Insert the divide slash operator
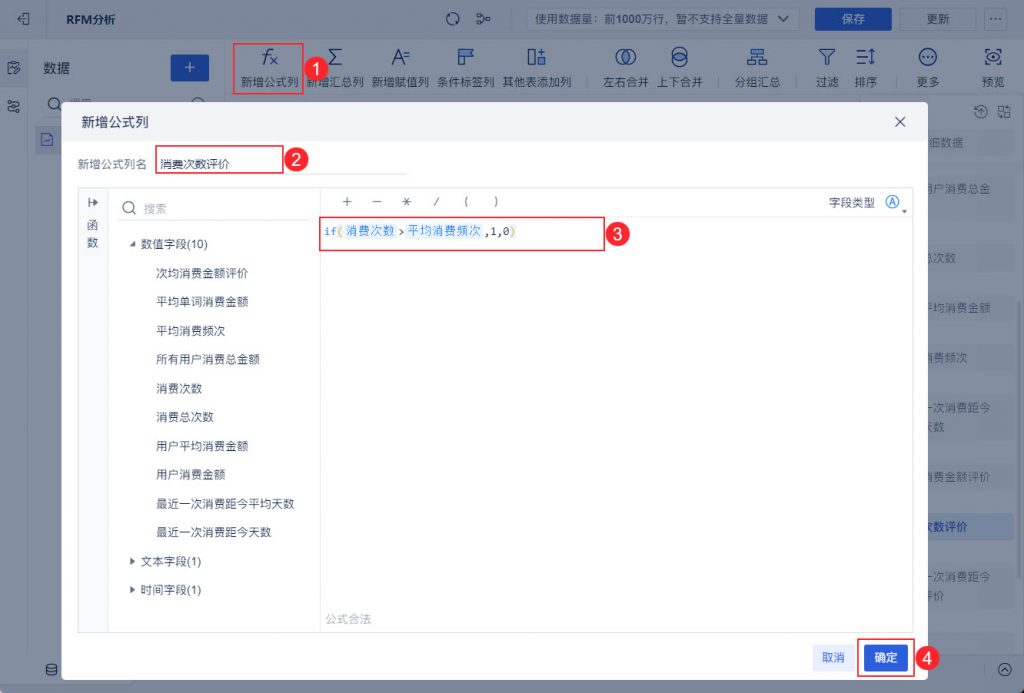Viewport: 1024px width, 693px height. (436, 202)
